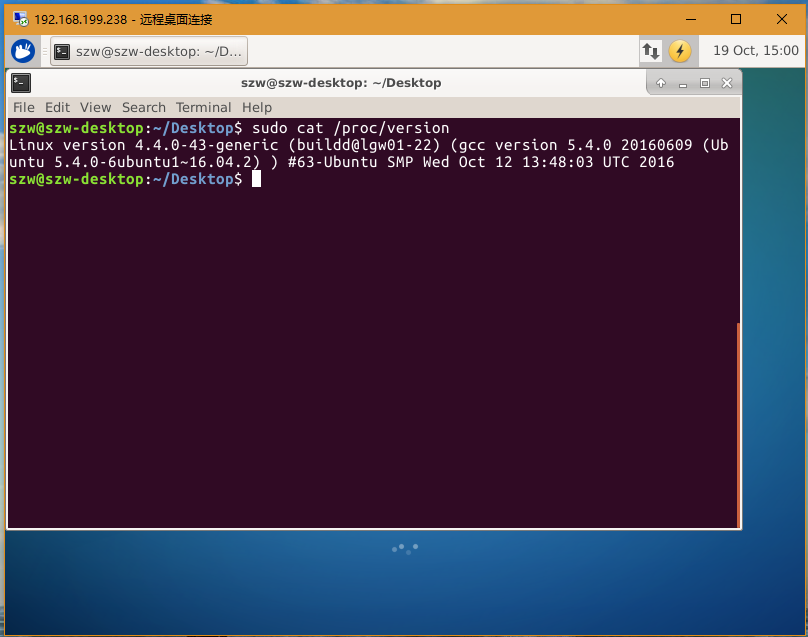Viewport: 808px width, 637px height.
Task: Click the 19 Oct, 15:00 panel clock
Action: coord(755,51)
